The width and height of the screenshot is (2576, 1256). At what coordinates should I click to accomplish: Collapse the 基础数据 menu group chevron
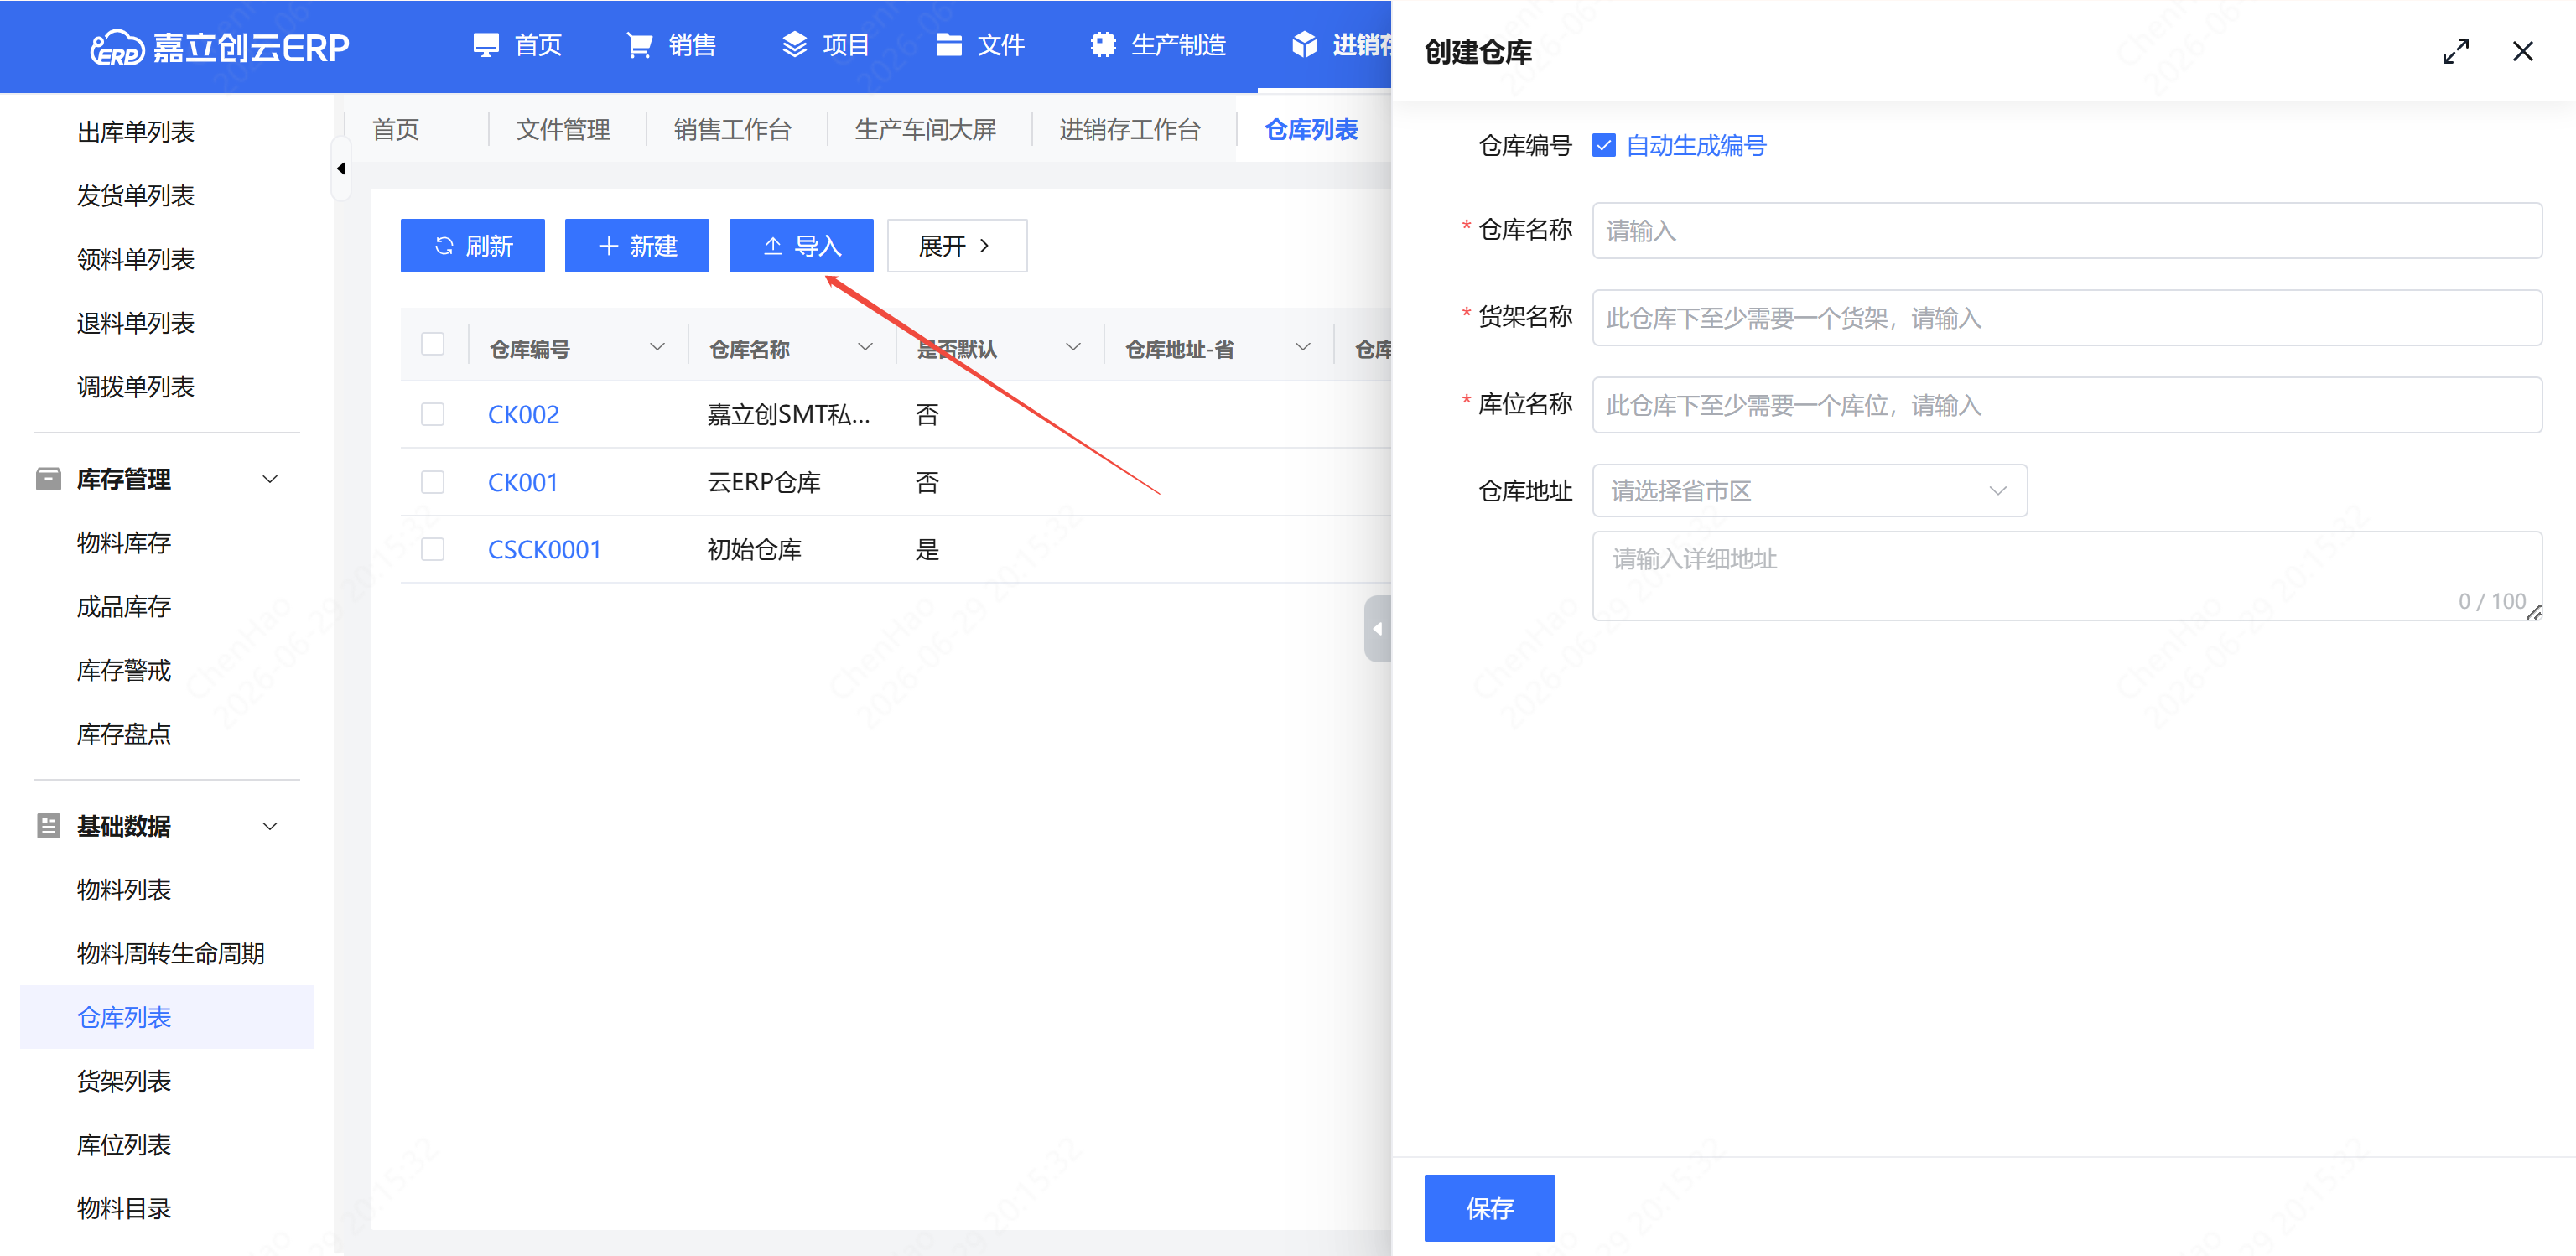269,826
